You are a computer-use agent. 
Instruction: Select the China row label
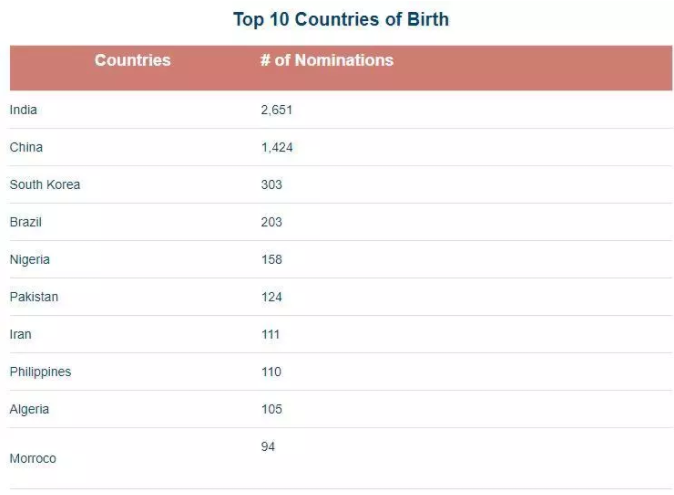click(x=26, y=147)
